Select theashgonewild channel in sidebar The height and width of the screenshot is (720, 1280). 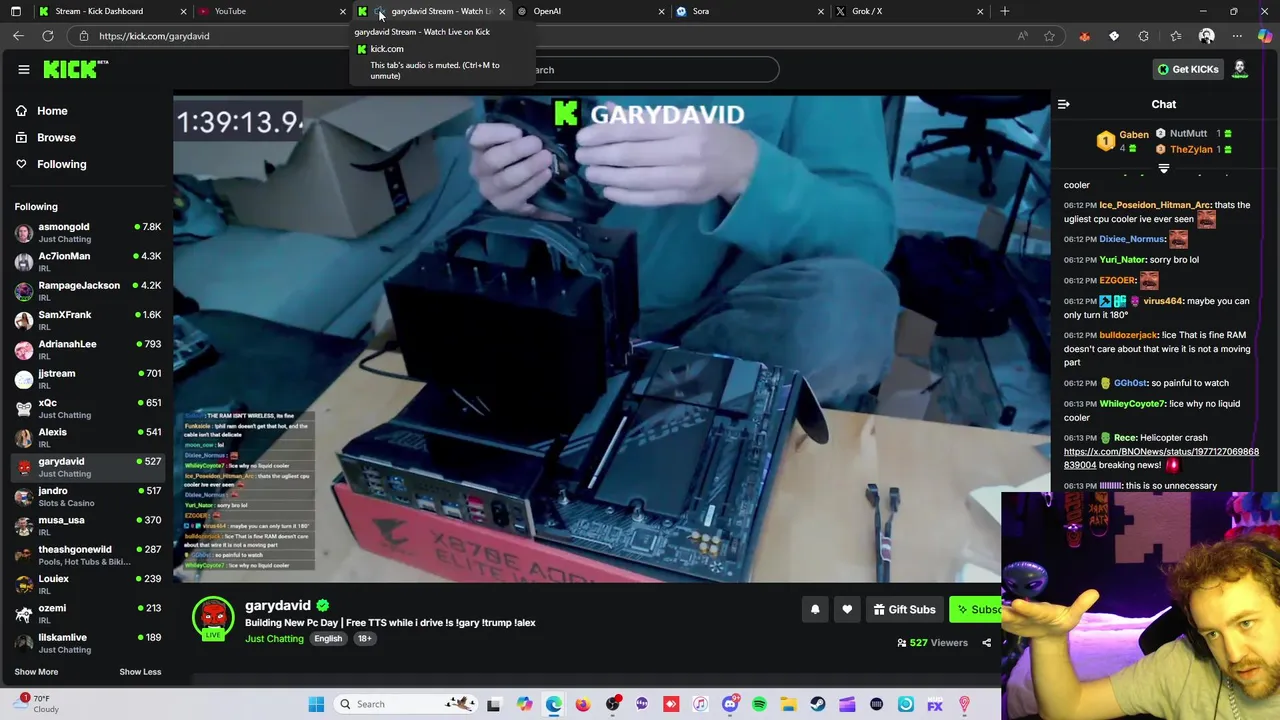88,555
